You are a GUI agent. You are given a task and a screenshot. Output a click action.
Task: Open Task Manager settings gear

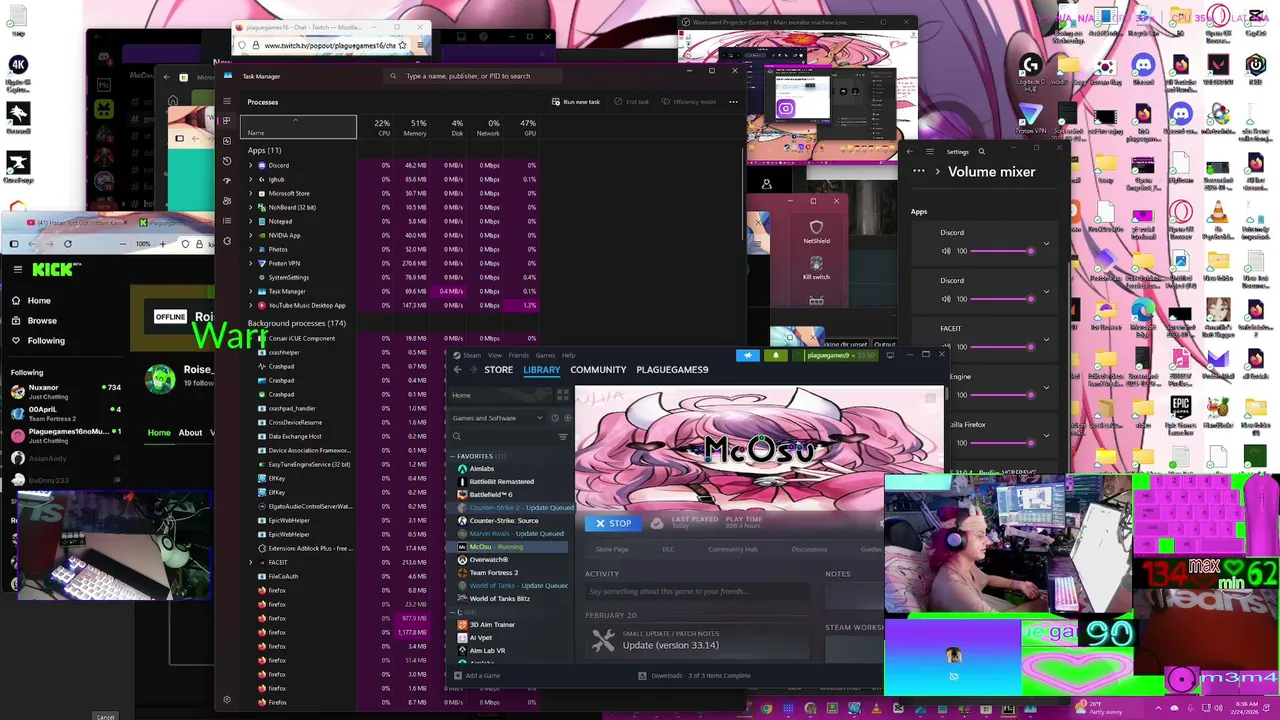227,700
